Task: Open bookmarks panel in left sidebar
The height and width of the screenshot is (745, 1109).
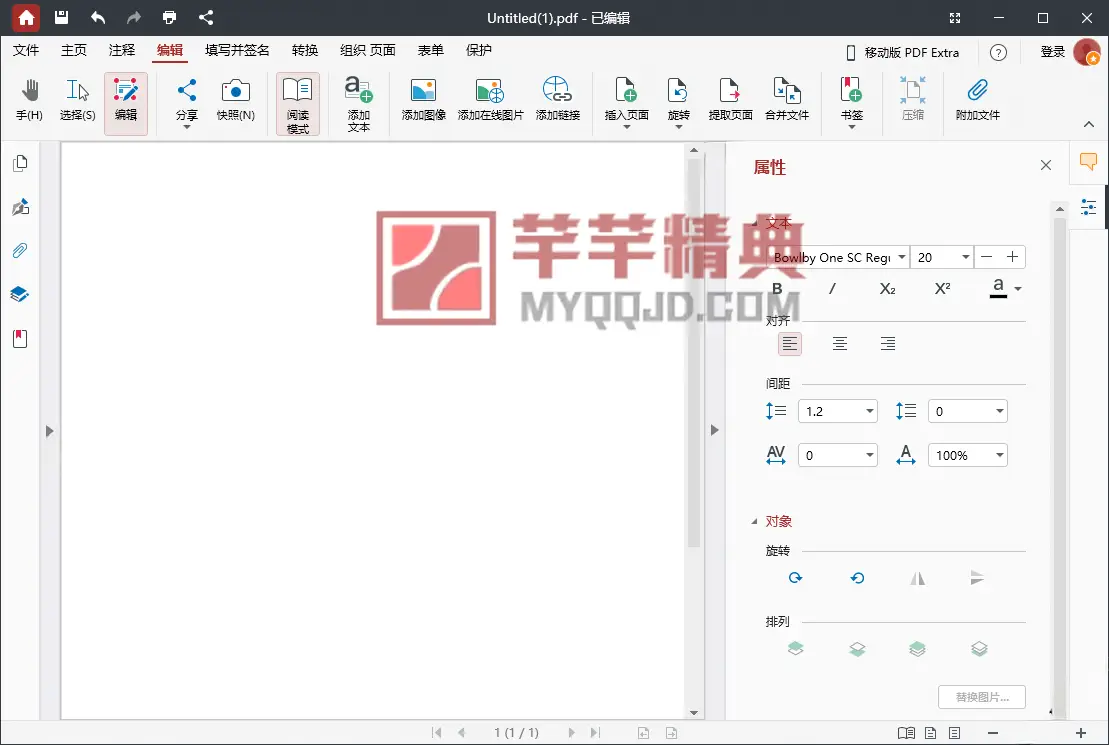Action: click(20, 339)
